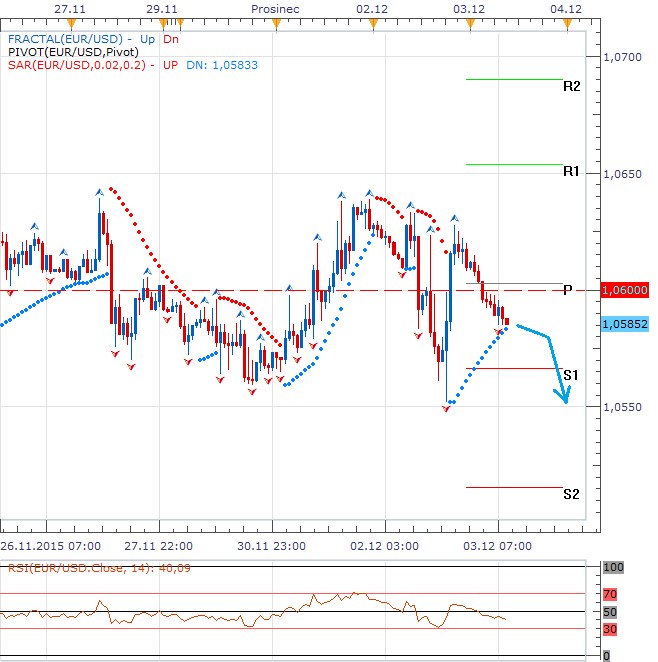Viewport: 658px width, 662px height.
Task: Click the PIVOT(EUR/USD,Pivot) indicator label
Action: tap(72, 51)
